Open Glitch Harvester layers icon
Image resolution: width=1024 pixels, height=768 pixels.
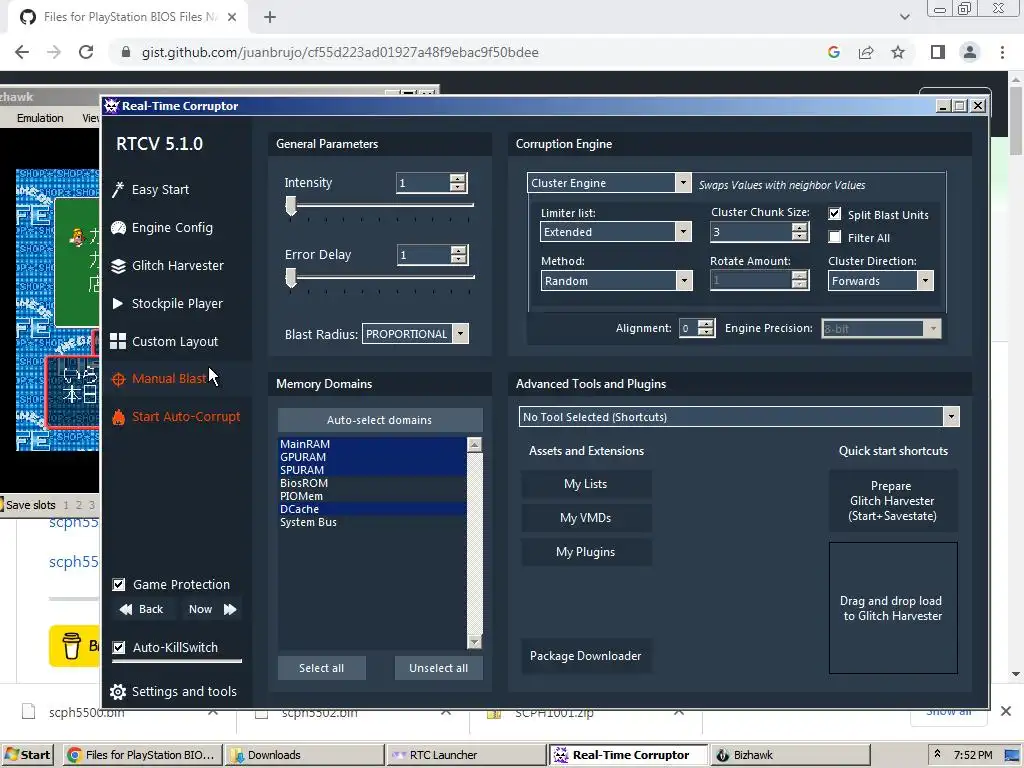point(118,266)
